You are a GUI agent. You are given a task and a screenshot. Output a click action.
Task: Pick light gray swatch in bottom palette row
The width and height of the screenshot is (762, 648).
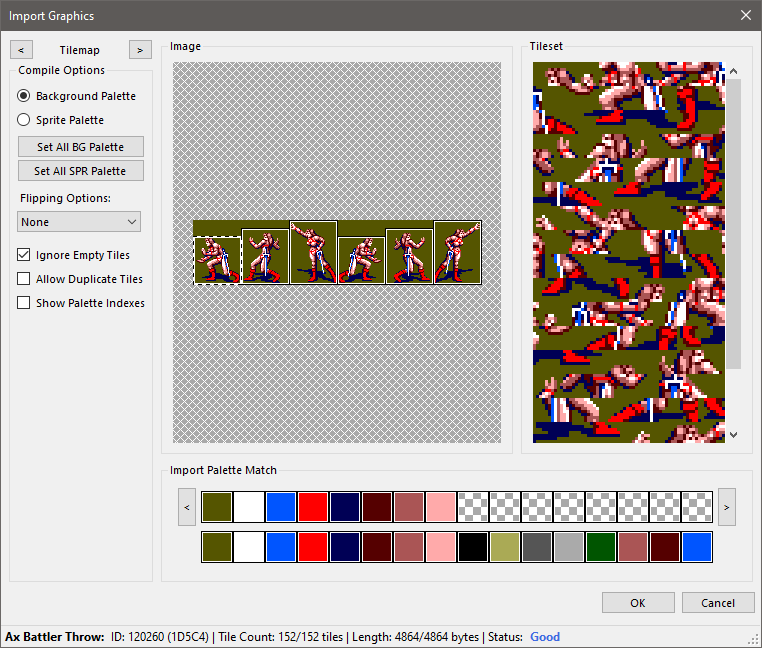pyautogui.click(x=569, y=547)
